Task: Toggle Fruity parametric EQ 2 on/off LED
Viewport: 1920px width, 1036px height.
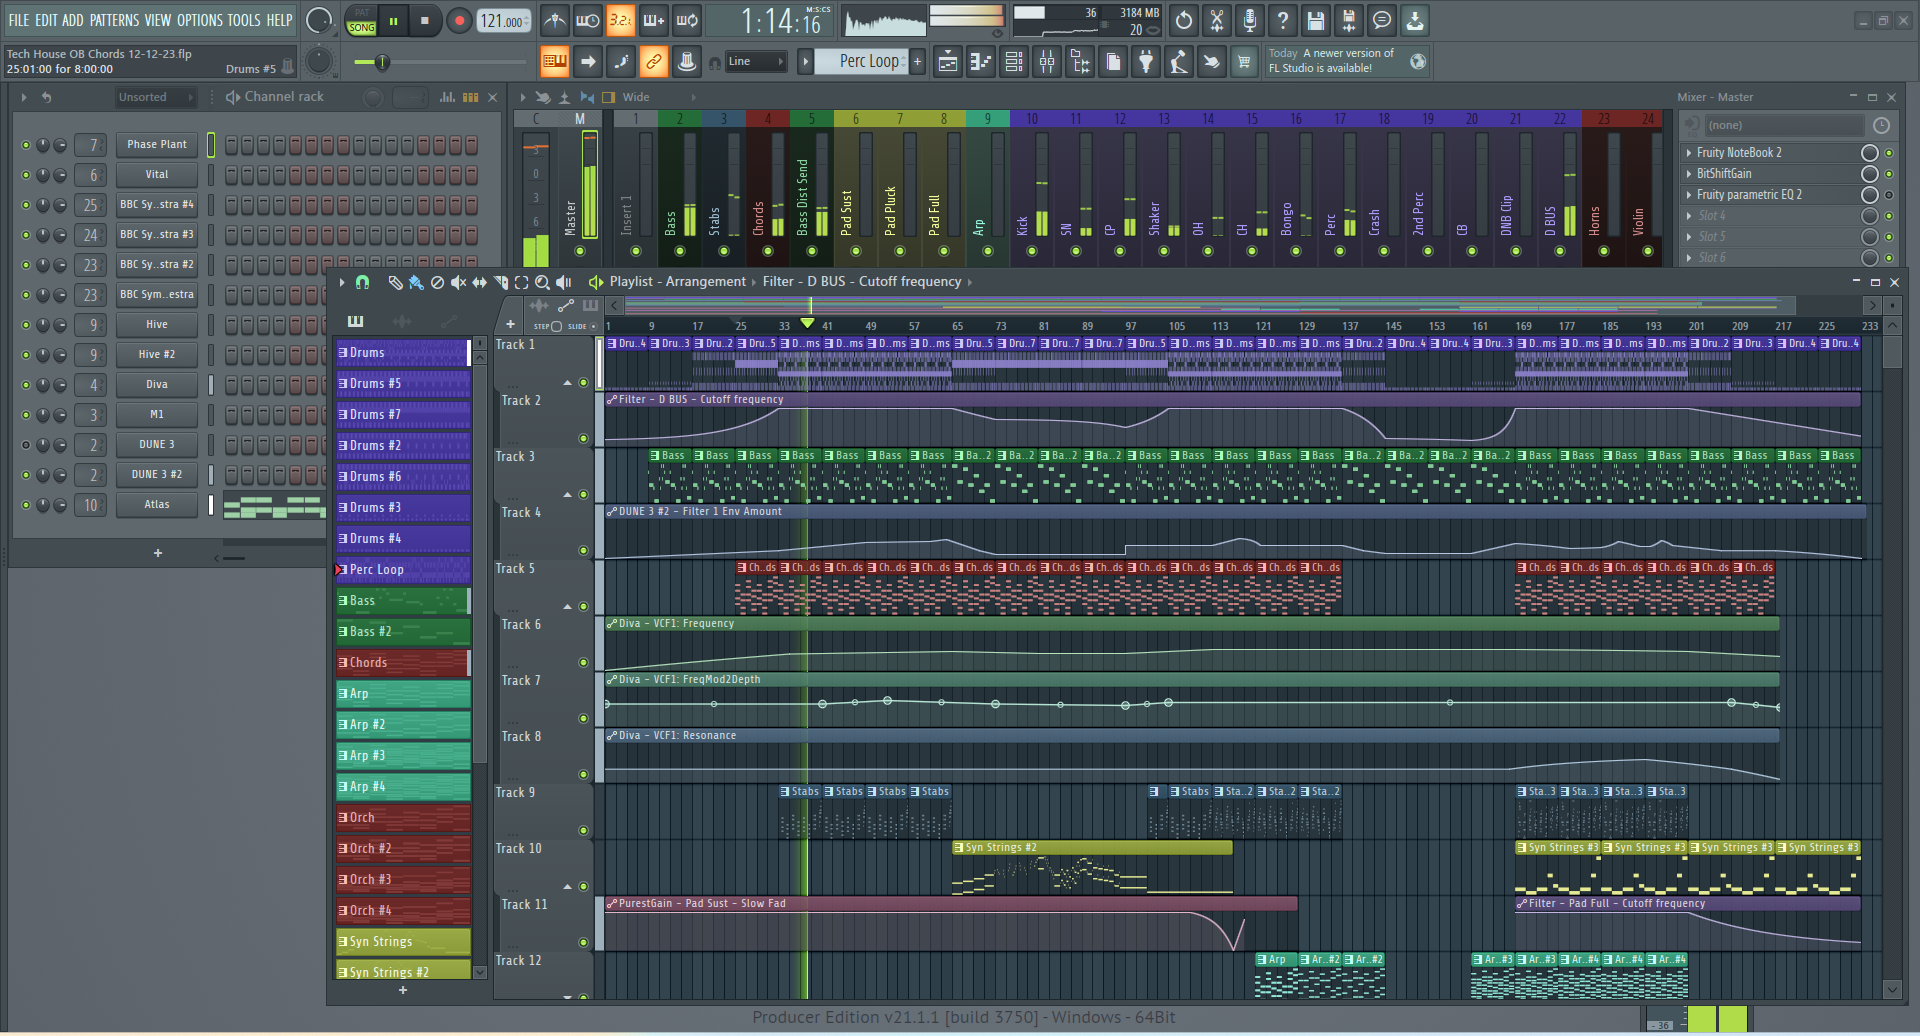Action: pyautogui.click(x=1889, y=195)
